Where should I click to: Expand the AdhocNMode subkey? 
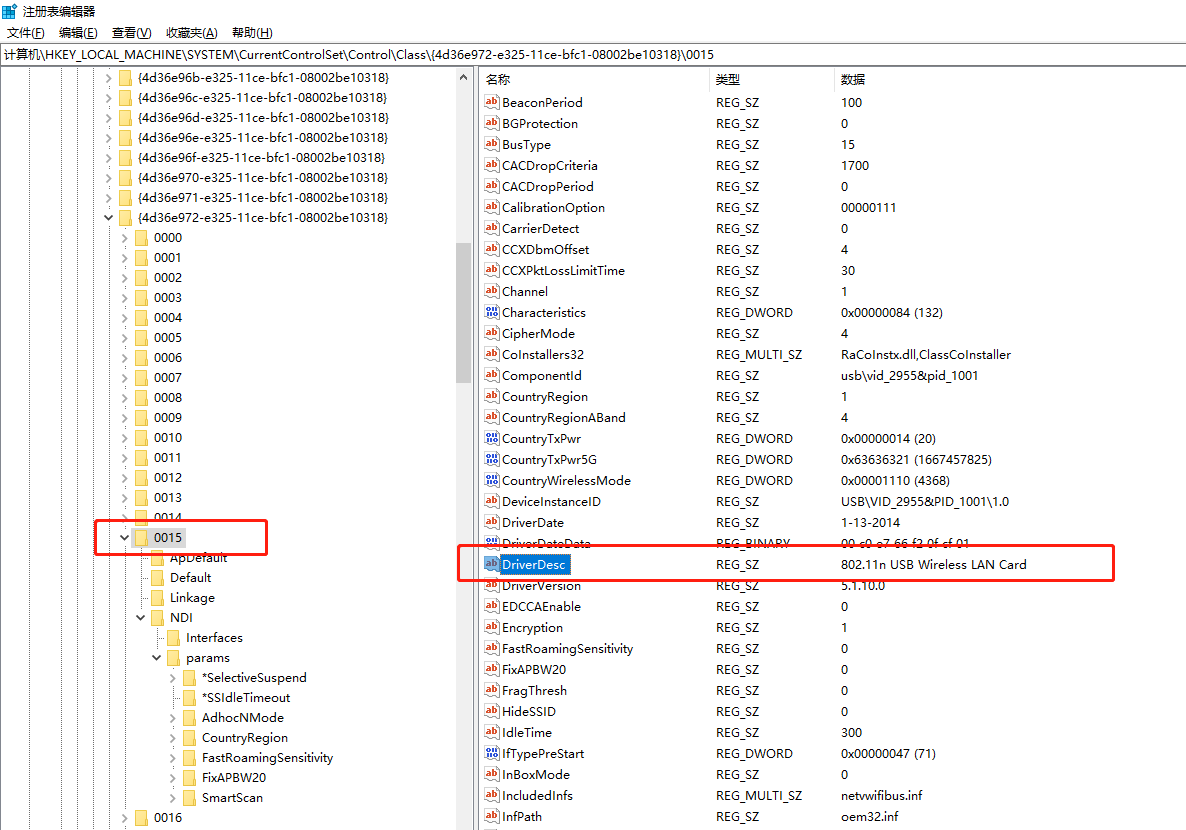173,718
